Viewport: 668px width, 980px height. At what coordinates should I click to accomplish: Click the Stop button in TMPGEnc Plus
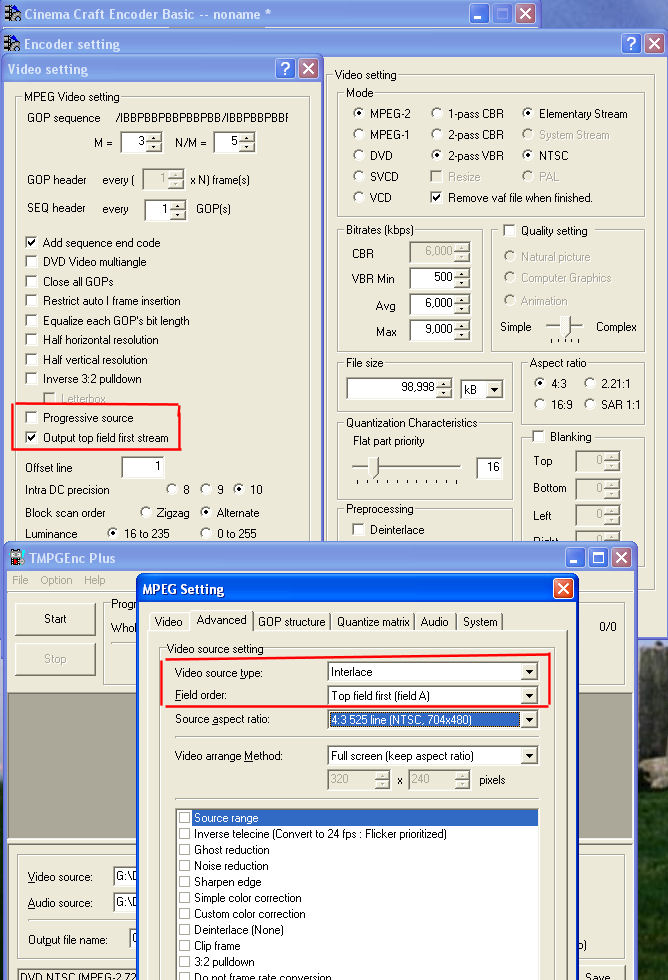click(x=55, y=659)
